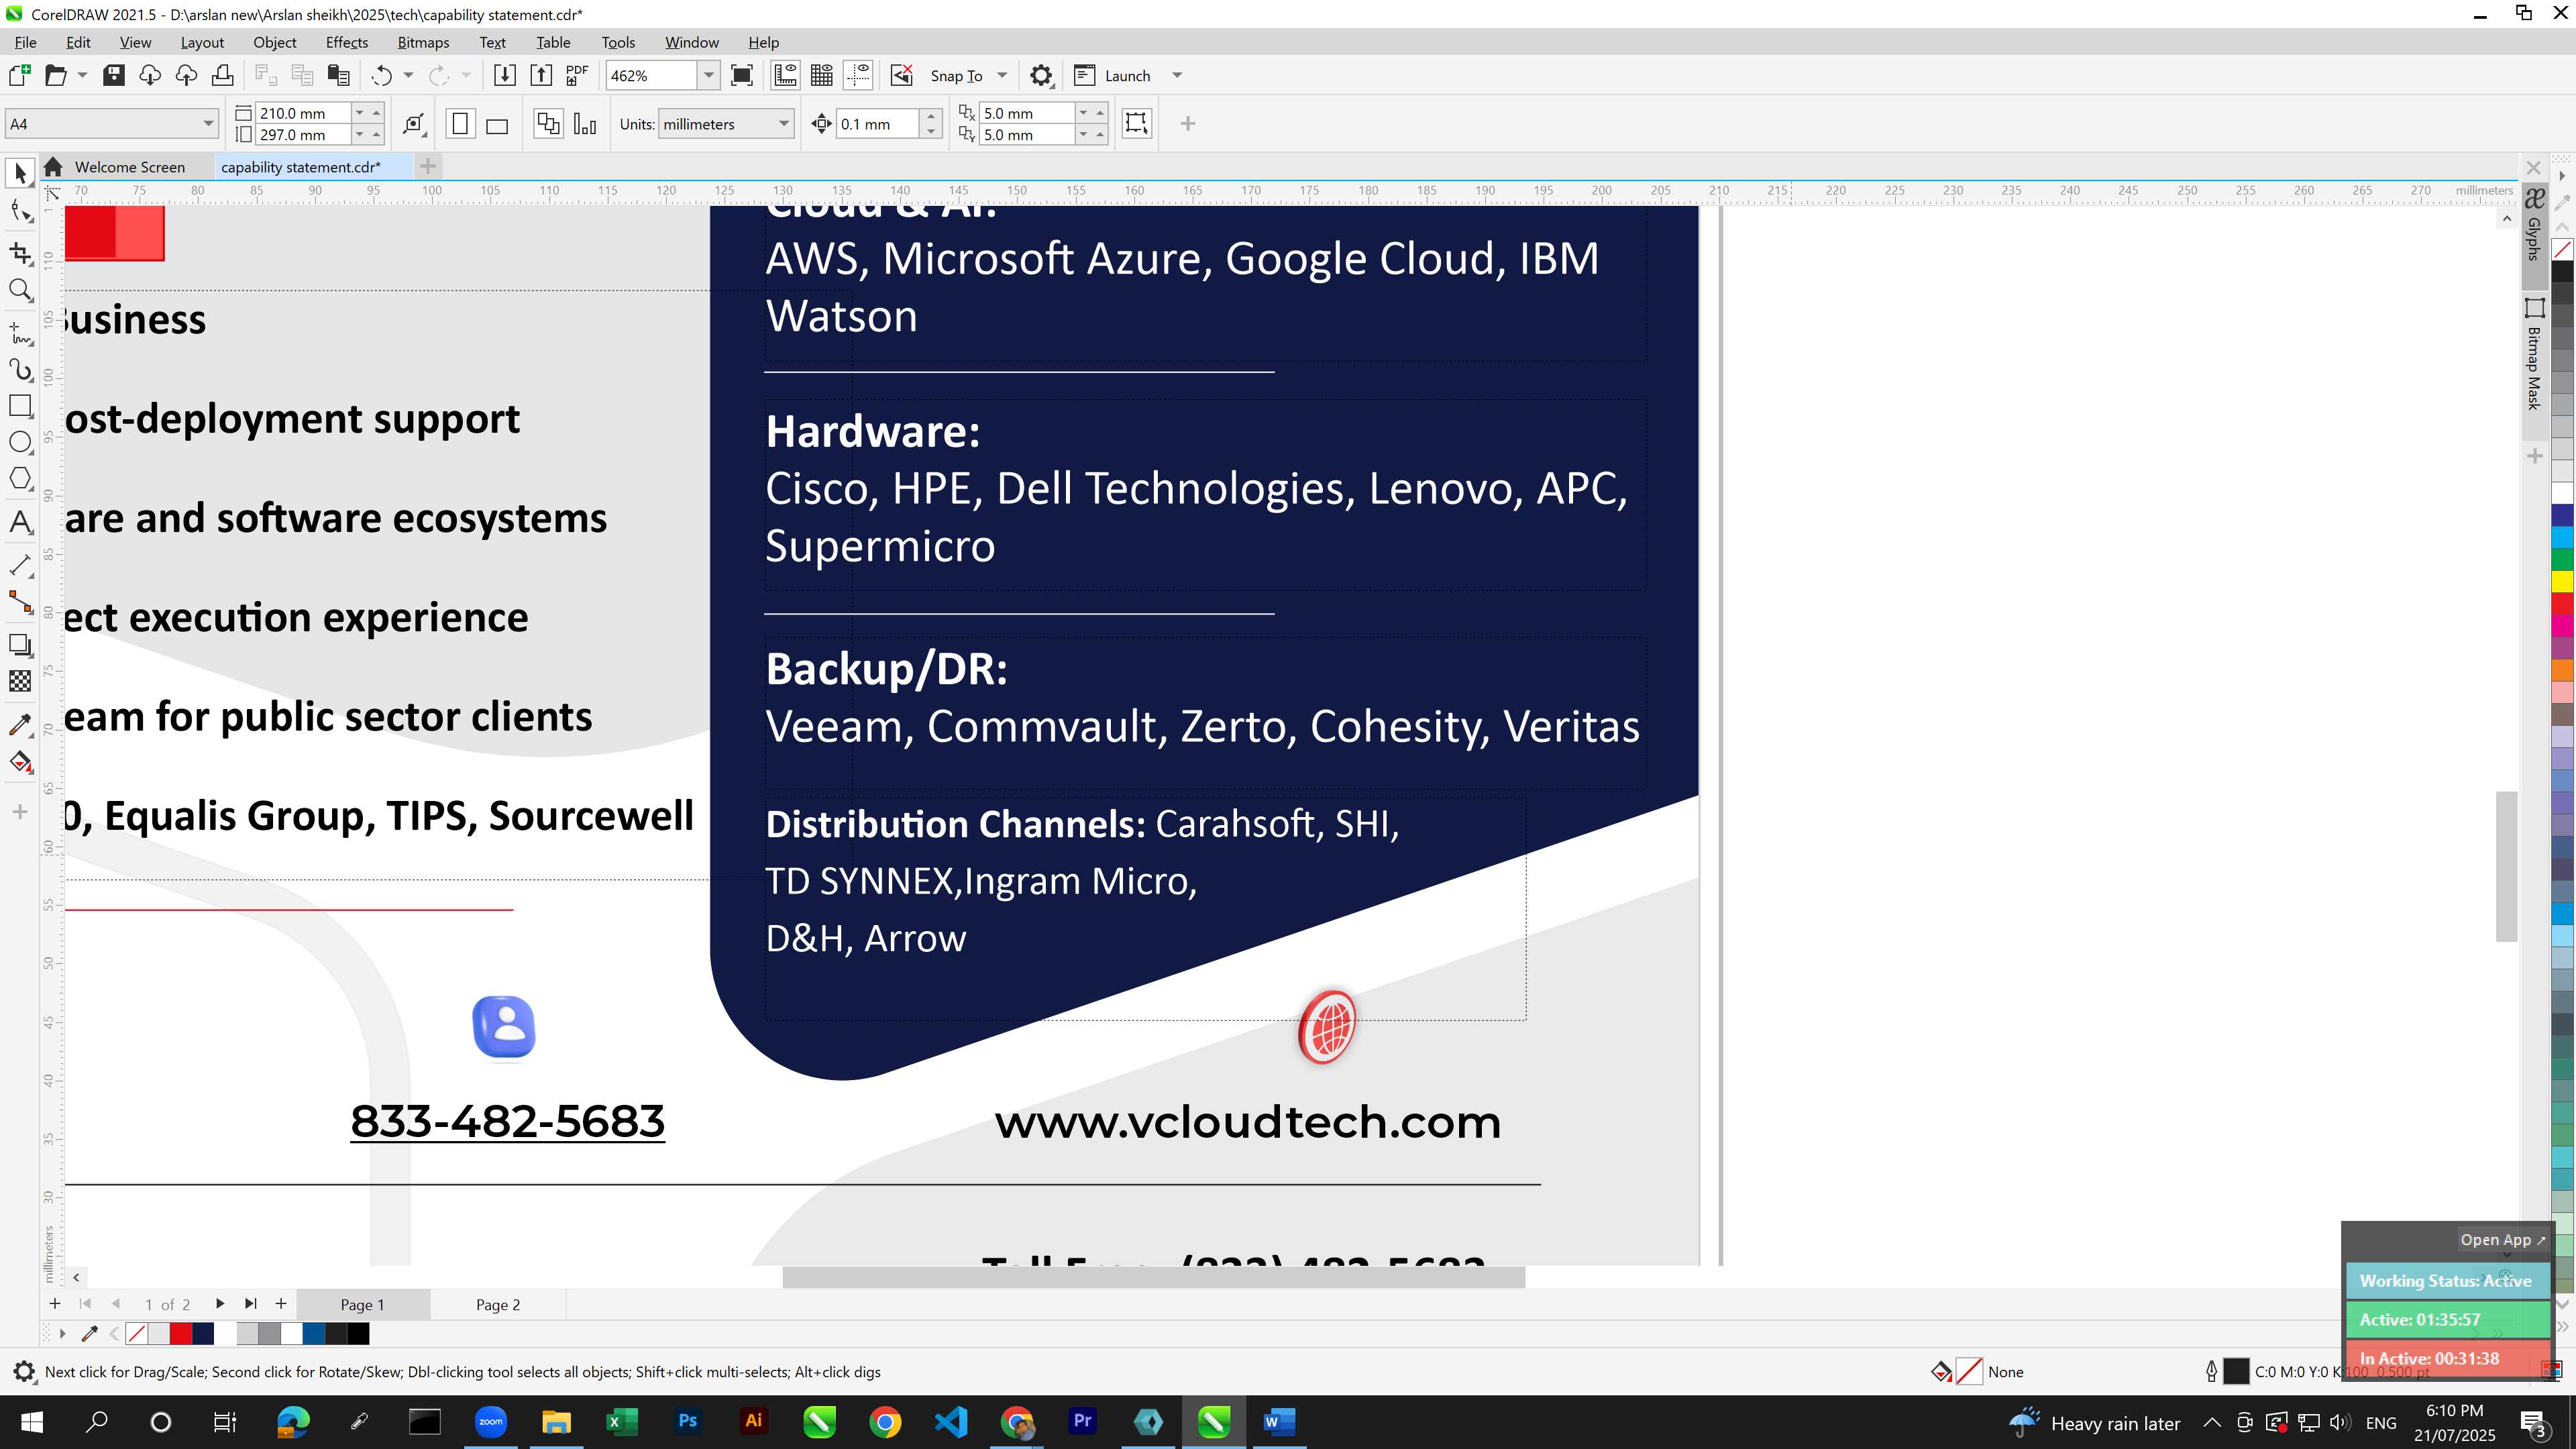This screenshot has width=2576, height=1449.
Task: Add page after current page
Action: point(281,1303)
